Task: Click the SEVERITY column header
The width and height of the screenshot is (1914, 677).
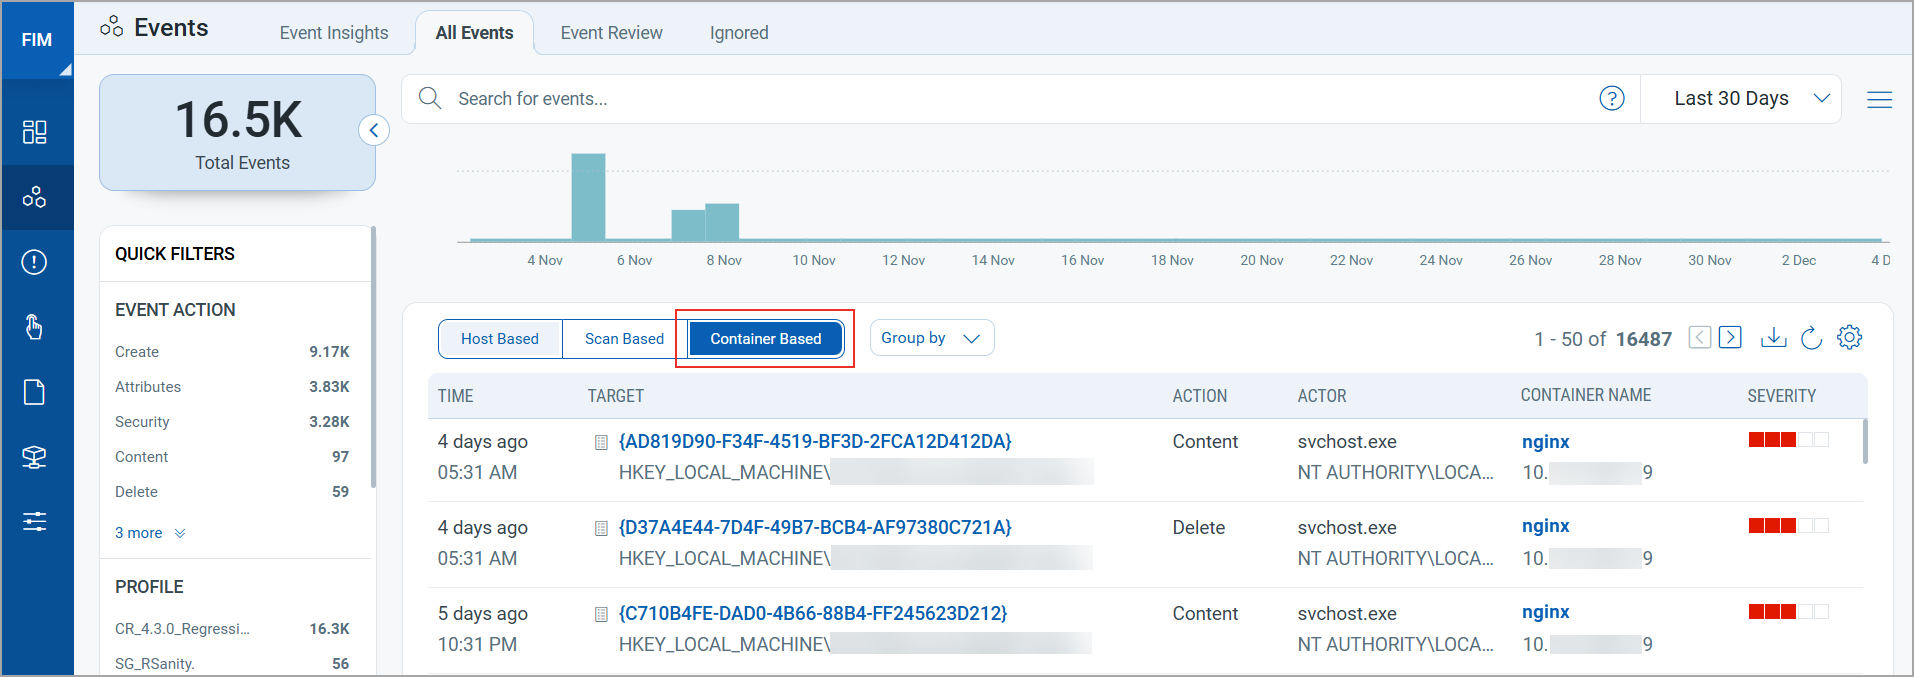Action: (x=1782, y=396)
